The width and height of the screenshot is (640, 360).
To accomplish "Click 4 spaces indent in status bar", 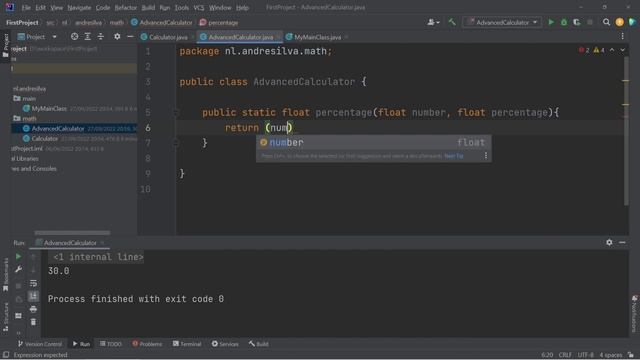I will (611, 355).
